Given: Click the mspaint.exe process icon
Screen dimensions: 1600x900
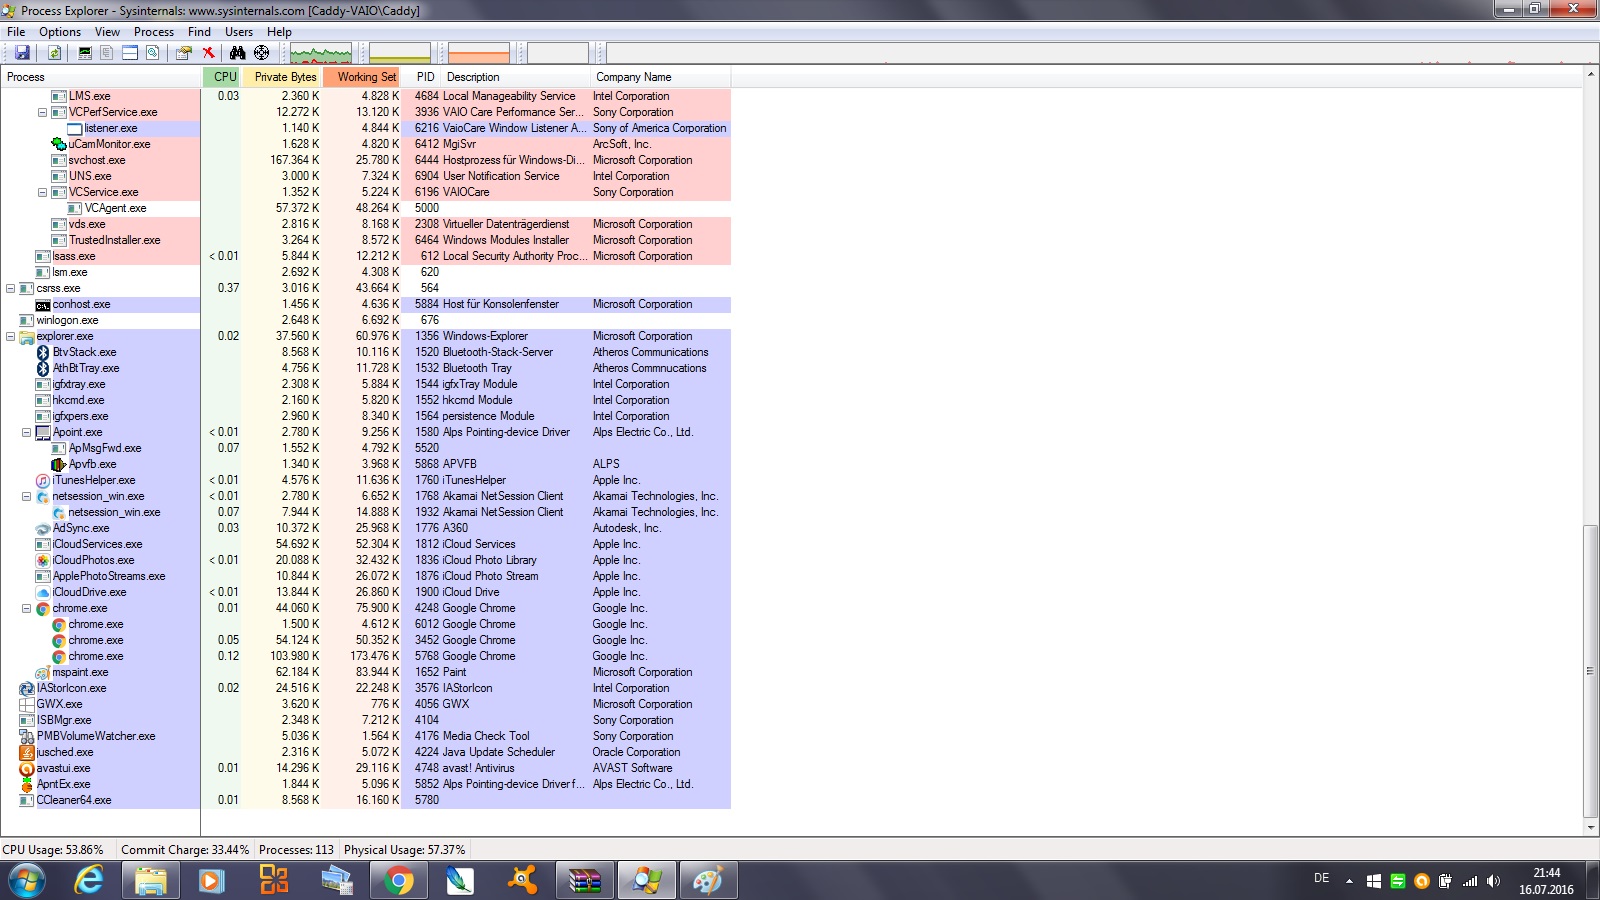Looking at the screenshot, I should (43, 672).
